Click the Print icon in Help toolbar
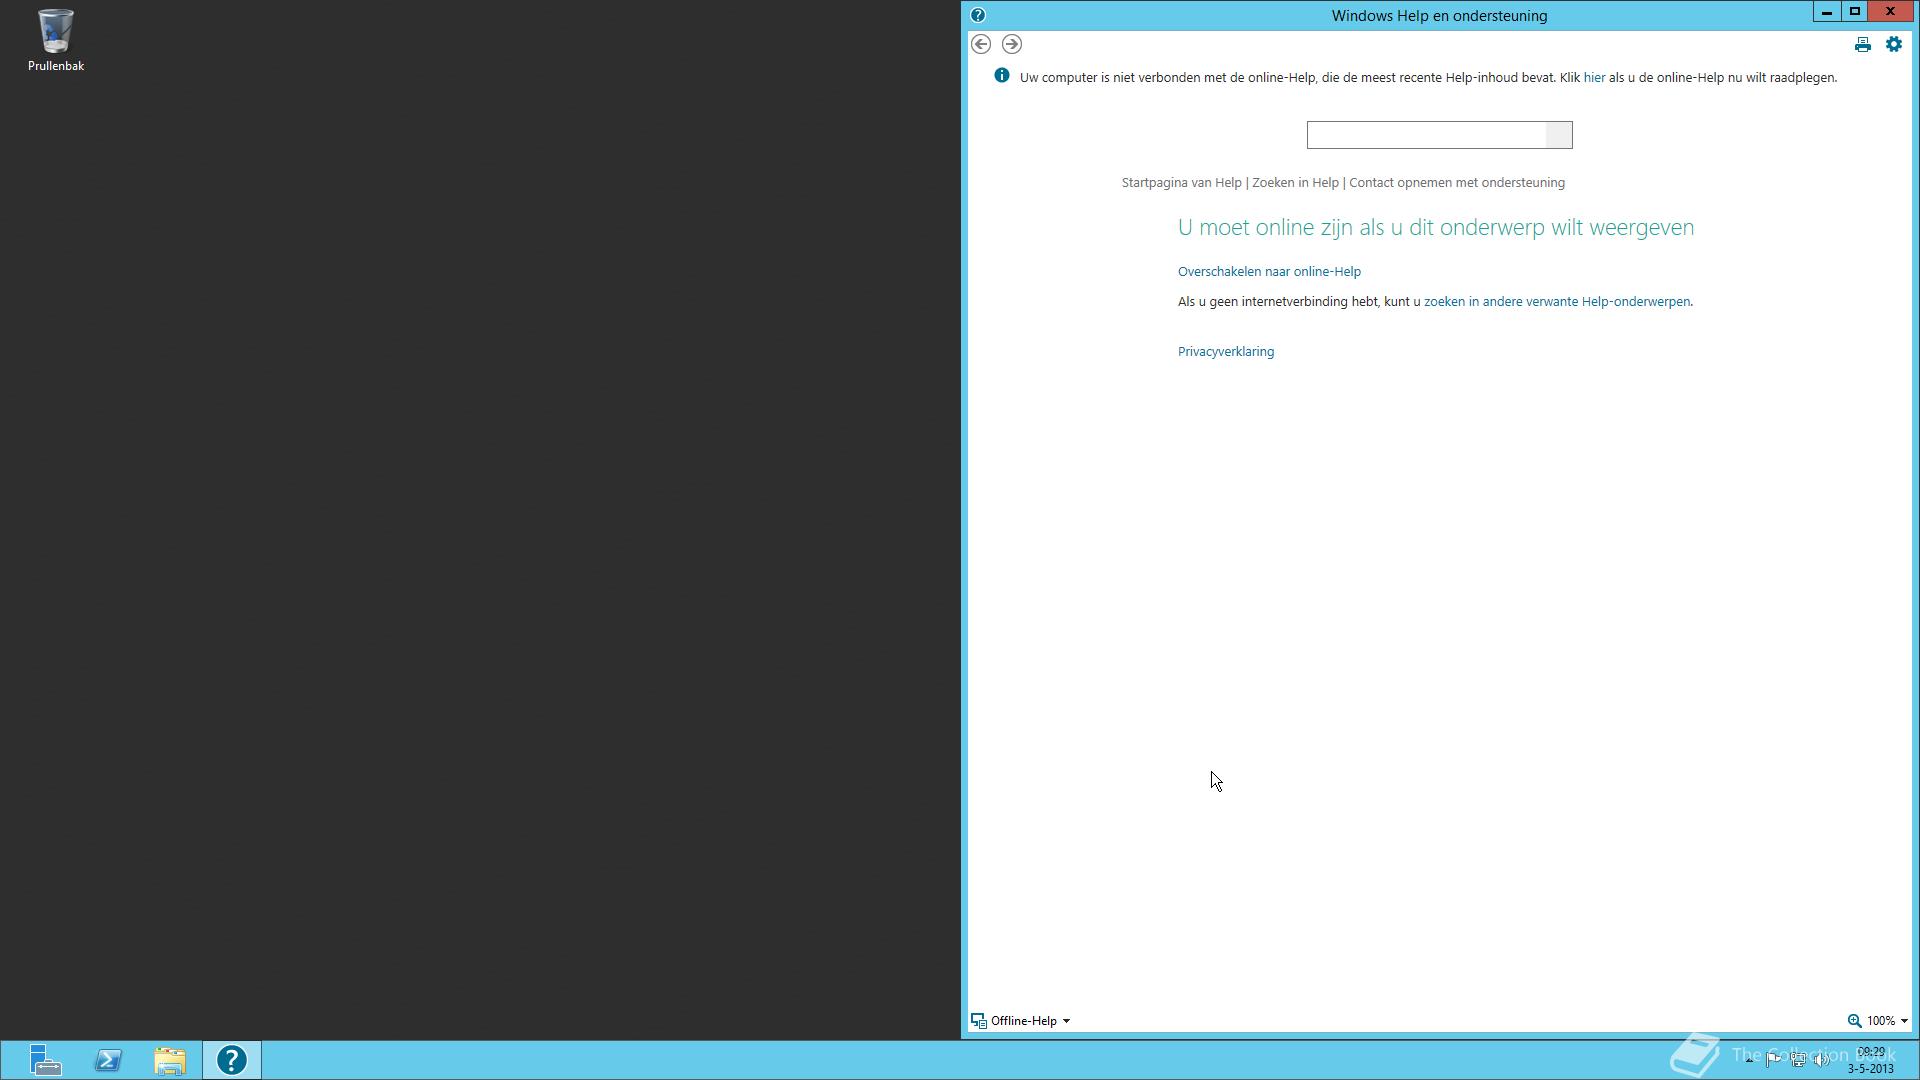The height and width of the screenshot is (1080, 1920). 1862,44
